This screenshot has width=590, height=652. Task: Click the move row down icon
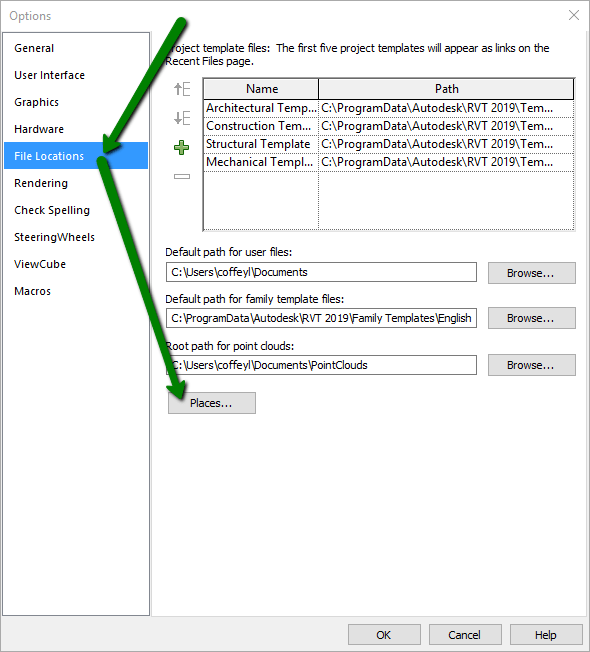tap(182, 118)
